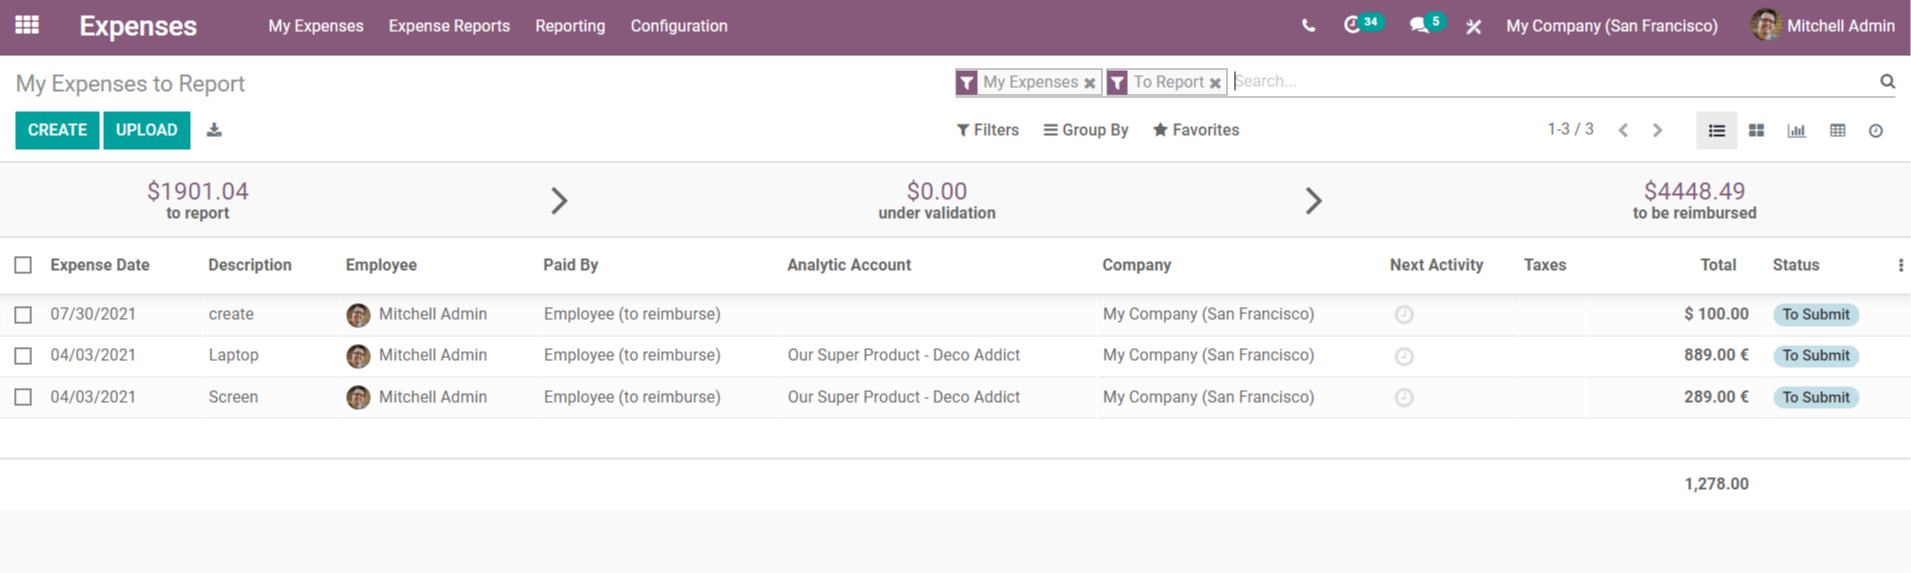The image size is (1911, 573).
Task: Click the Upload button
Action: coord(146,130)
